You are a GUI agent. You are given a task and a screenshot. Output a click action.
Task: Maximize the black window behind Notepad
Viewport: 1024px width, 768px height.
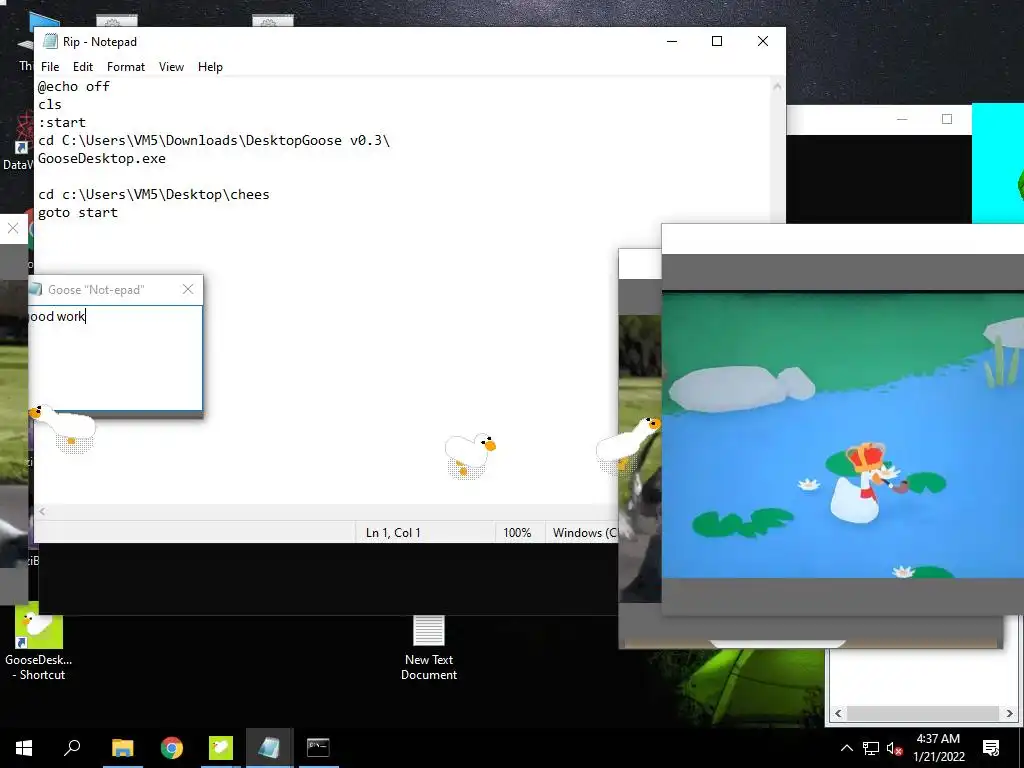pos(947,119)
